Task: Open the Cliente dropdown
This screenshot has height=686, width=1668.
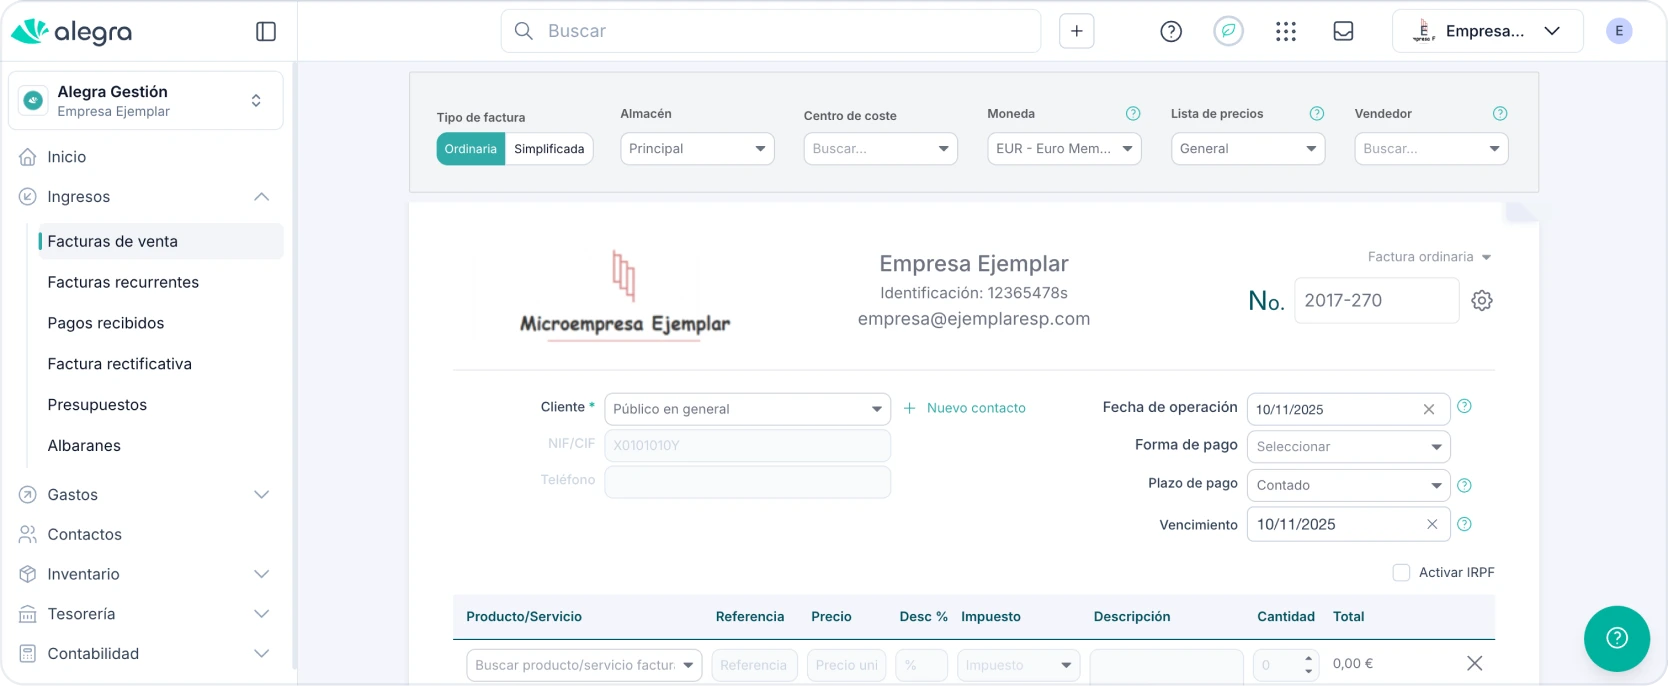Action: (x=747, y=409)
